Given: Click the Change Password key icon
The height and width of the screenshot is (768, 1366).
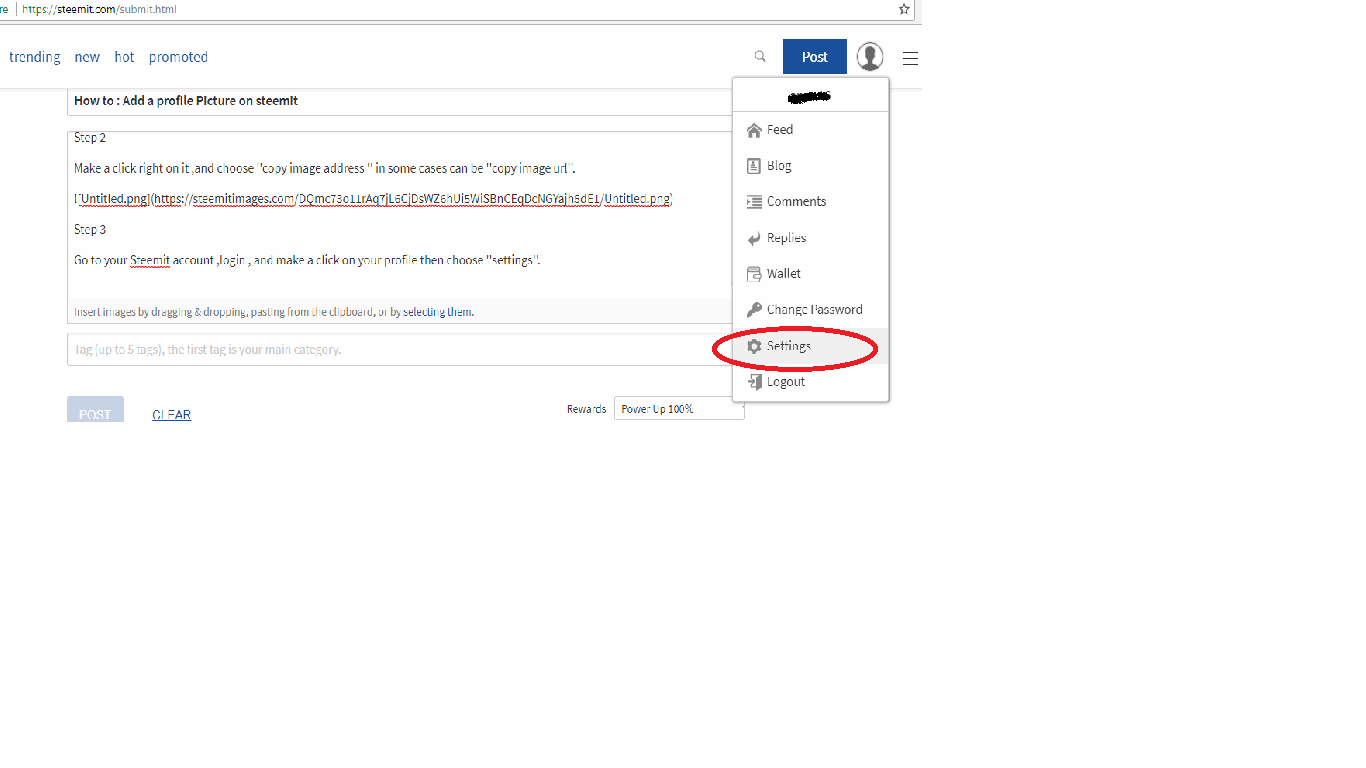Looking at the screenshot, I should [754, 310].
